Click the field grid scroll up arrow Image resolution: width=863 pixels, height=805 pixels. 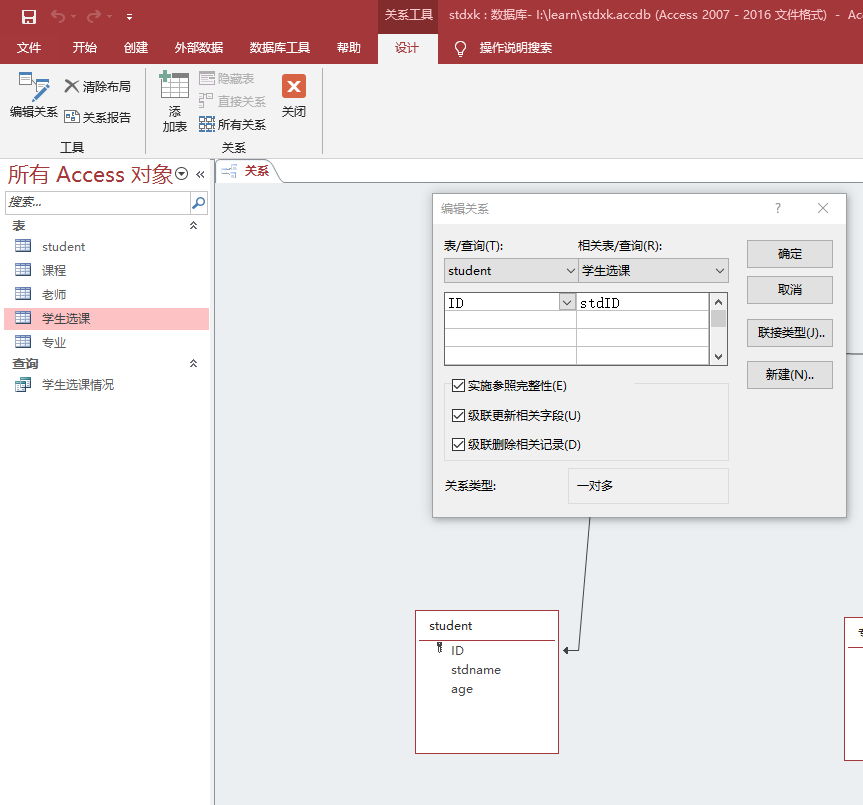click(718, 302)
